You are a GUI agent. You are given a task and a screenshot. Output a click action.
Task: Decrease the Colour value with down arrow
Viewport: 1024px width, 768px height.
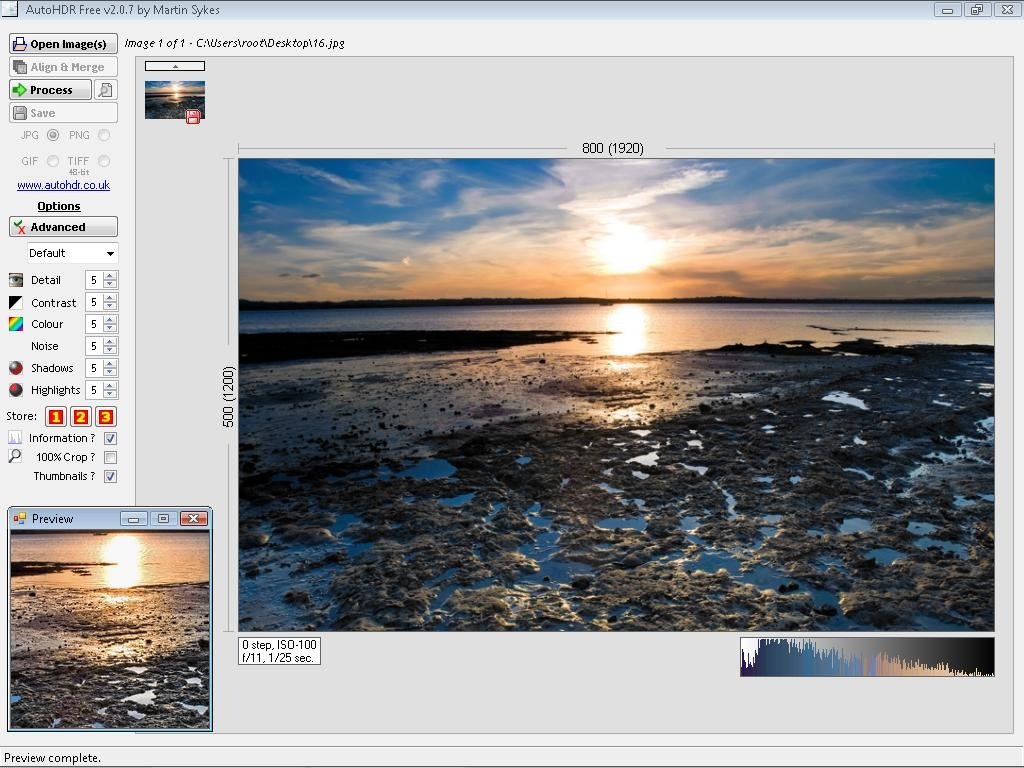pyautogui.click(x=110, y=328)
